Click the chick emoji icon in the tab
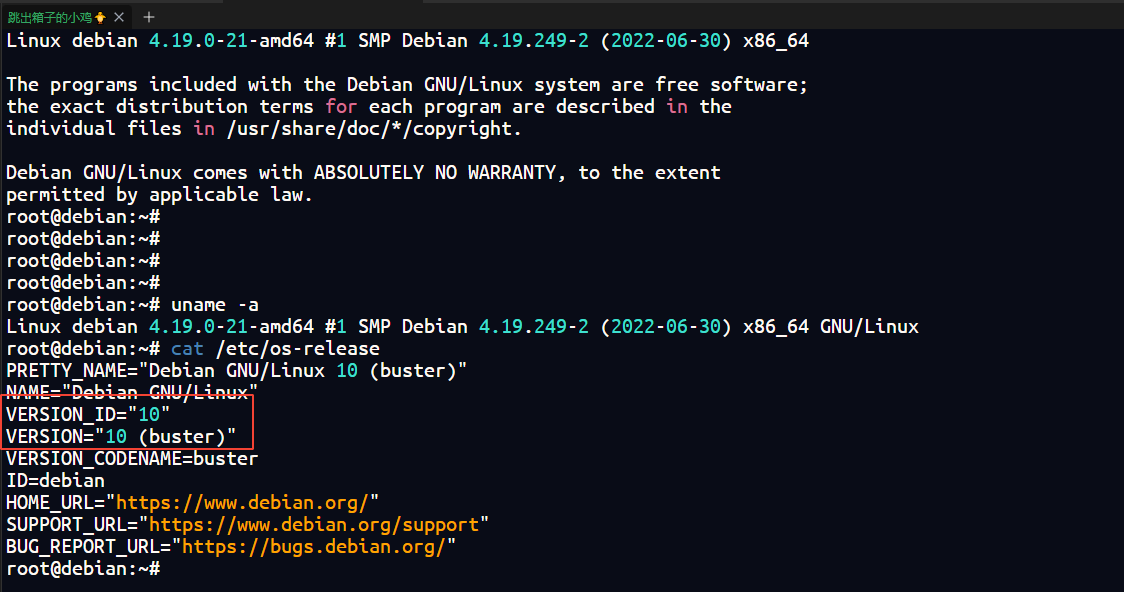Image resolution: width=1124 pixels, height=592 pixels. point(100,17)
